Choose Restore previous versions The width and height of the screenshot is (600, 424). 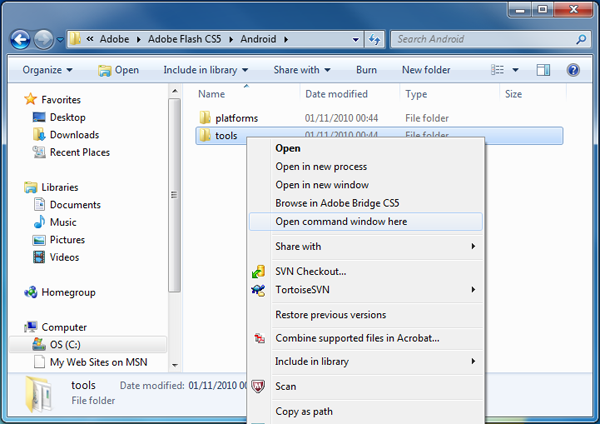(x=366, y=315)
